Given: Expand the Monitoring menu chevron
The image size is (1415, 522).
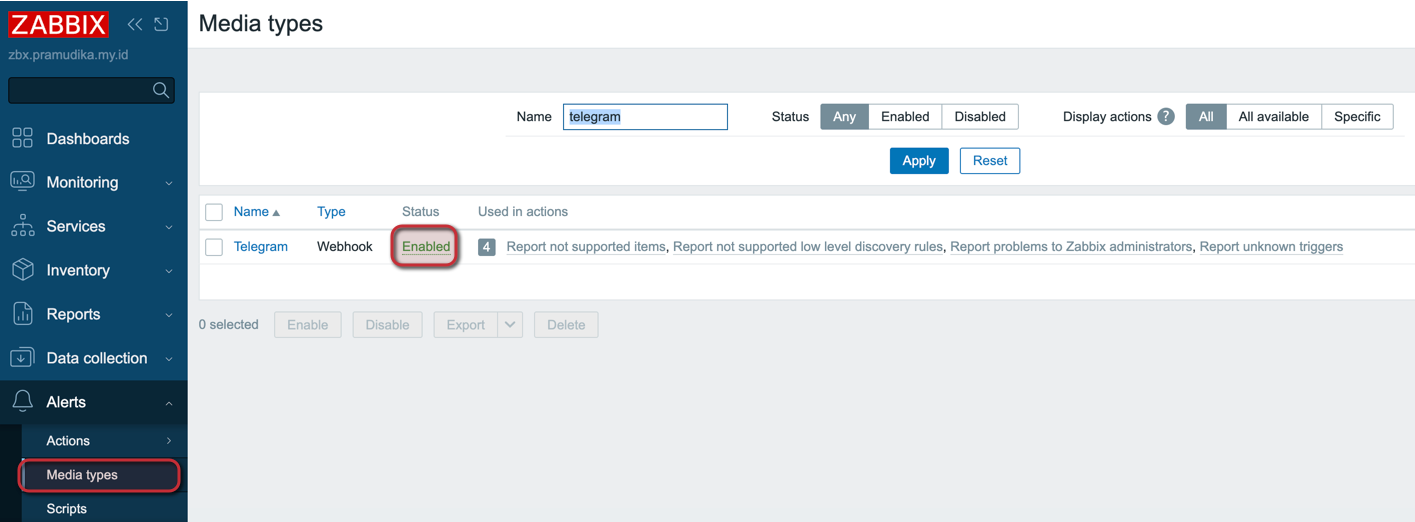Looking at the screenshot, I should (x=169, y=183).
